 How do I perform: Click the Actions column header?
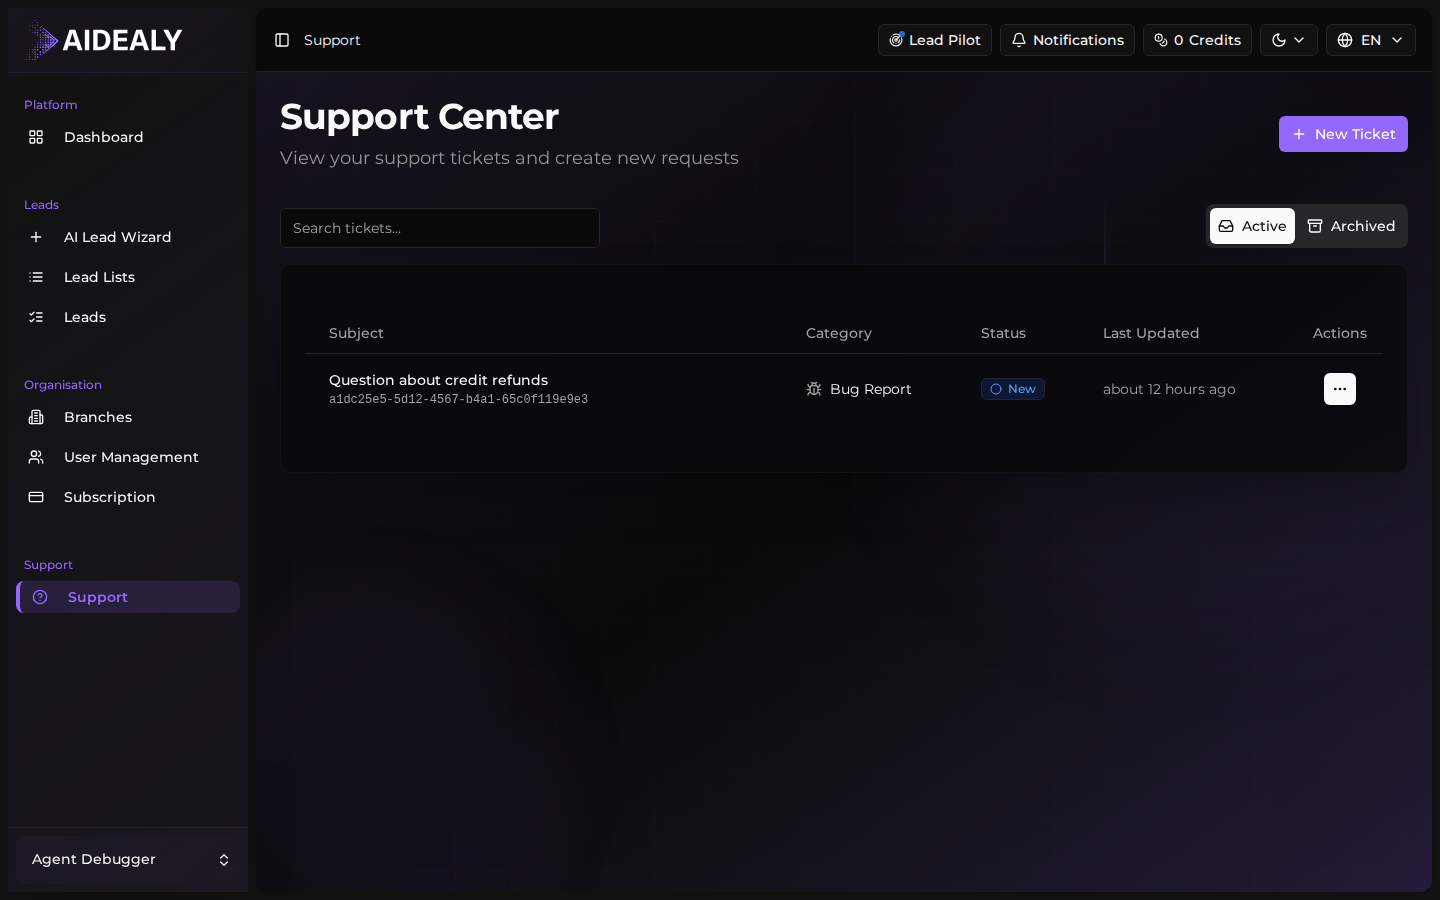1340,333
